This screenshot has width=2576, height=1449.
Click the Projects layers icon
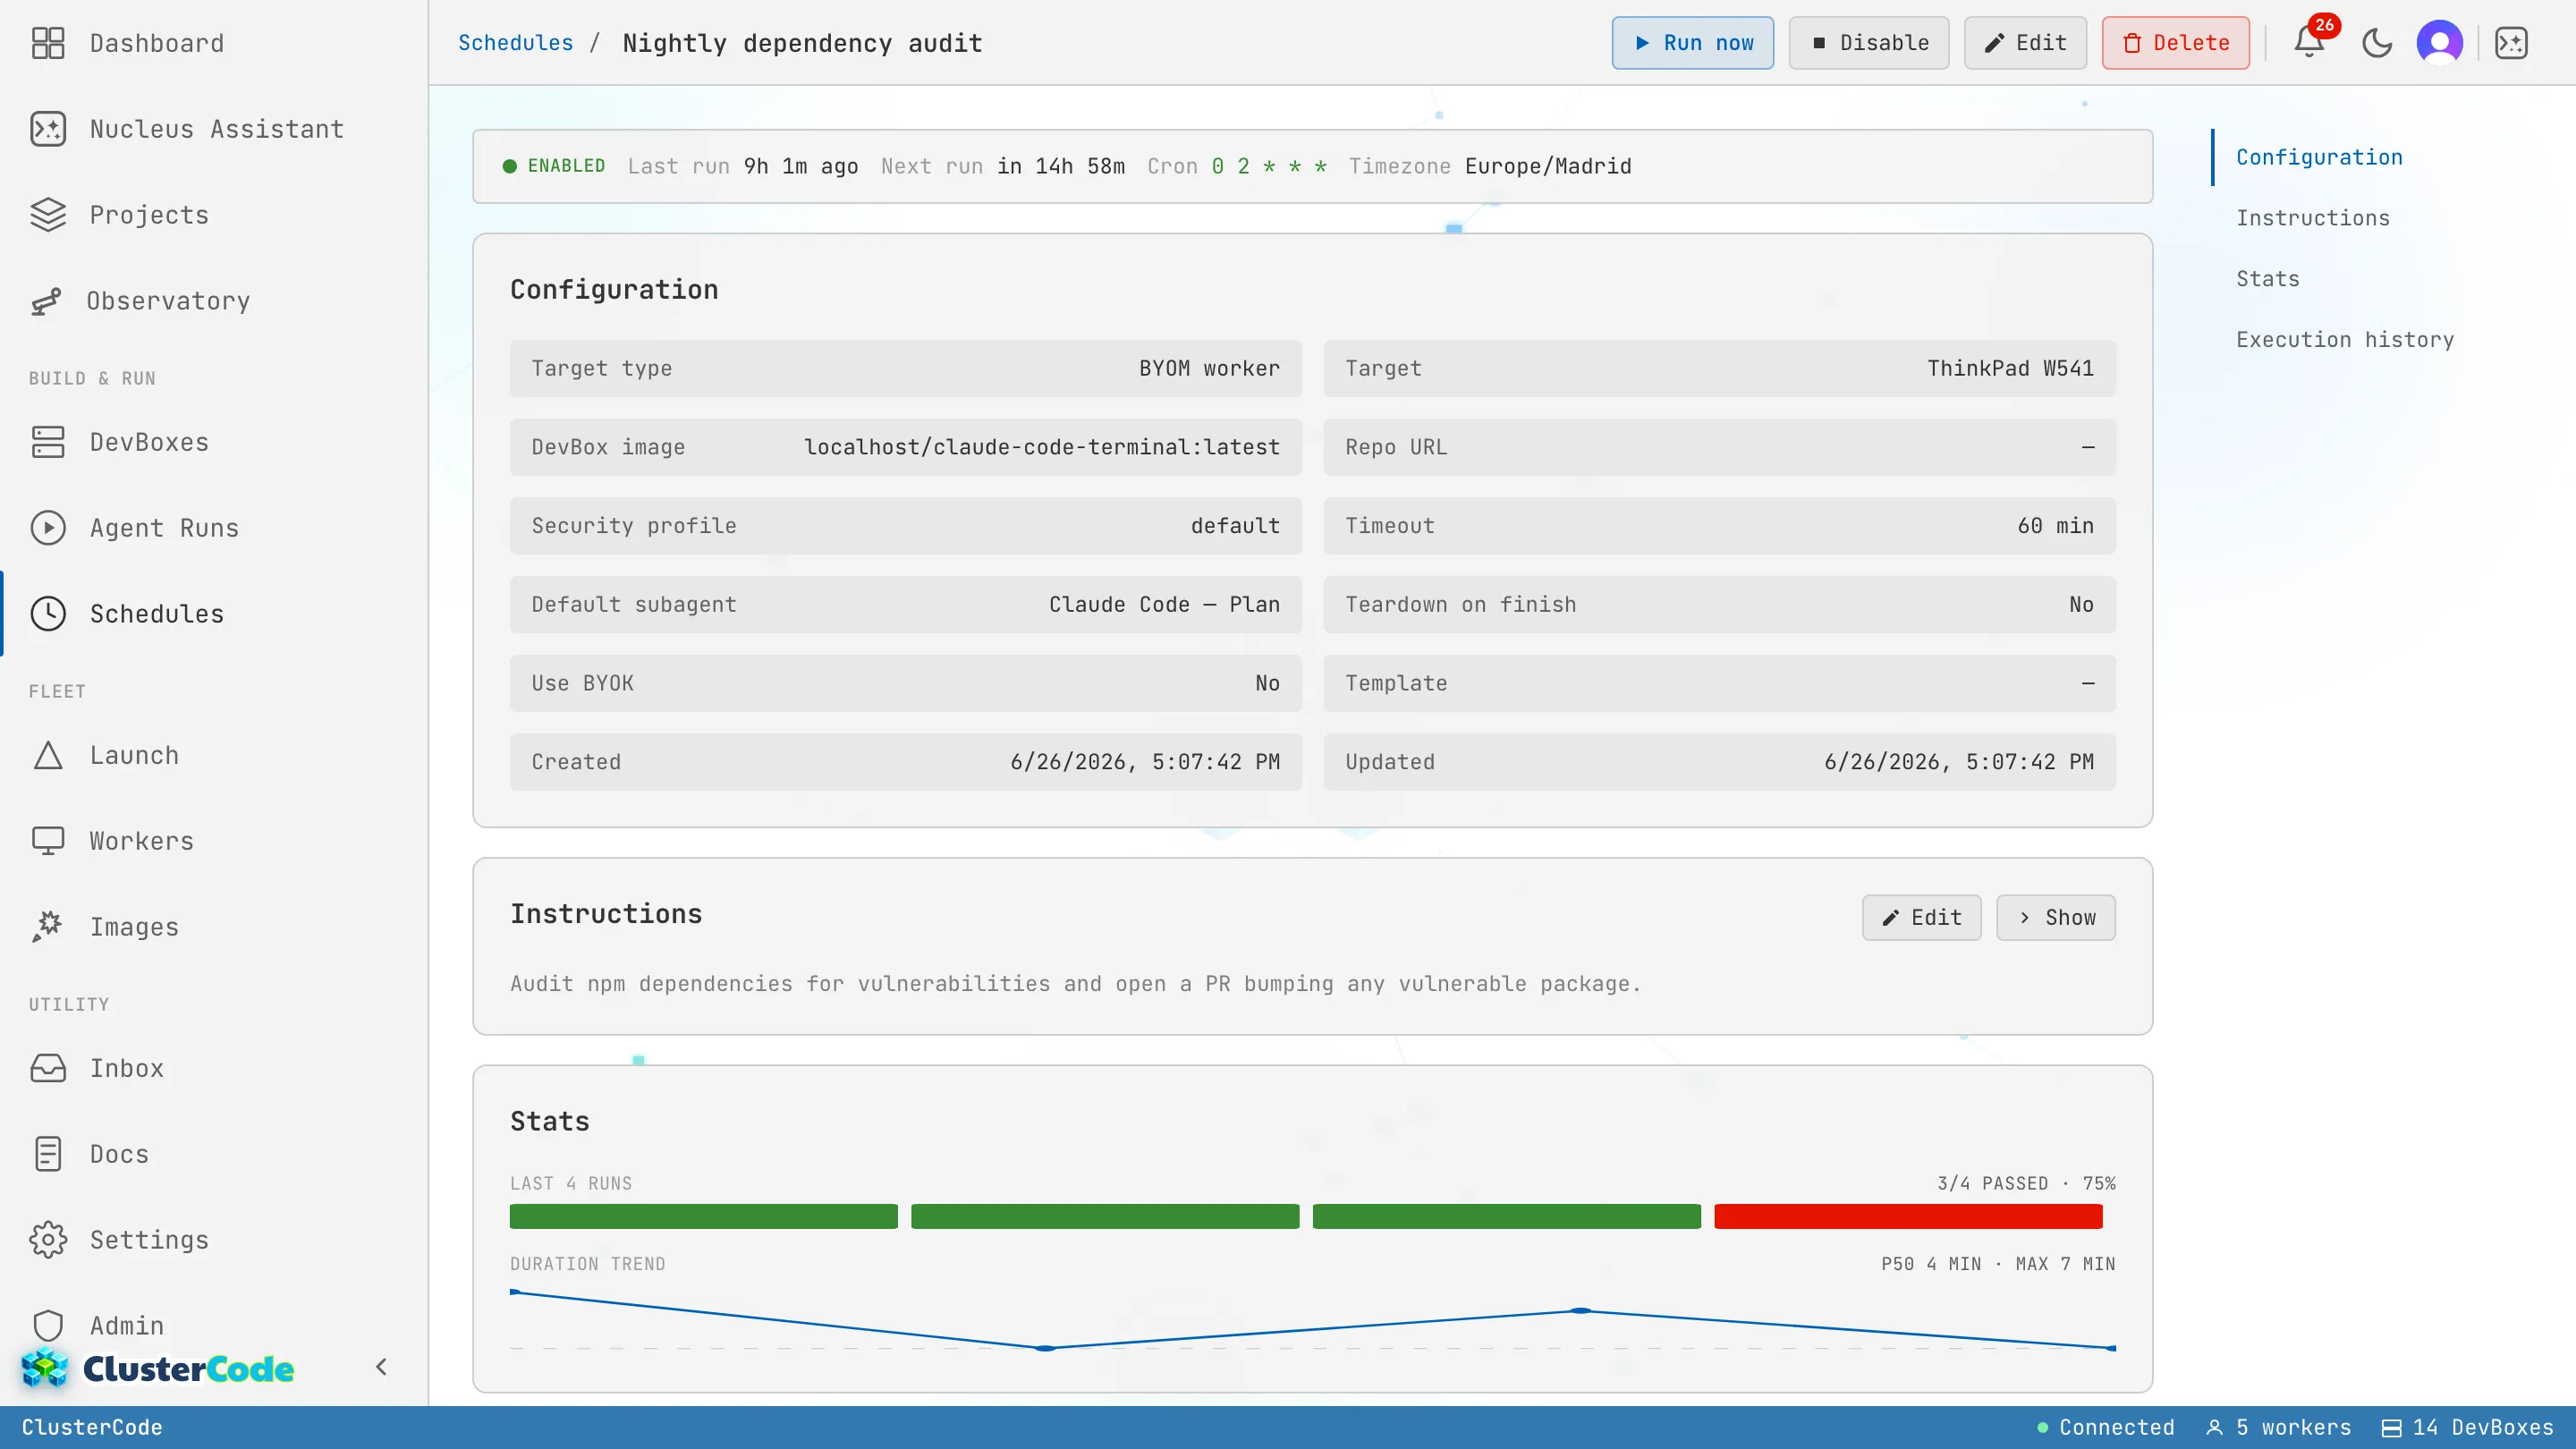(x=48, y=215)
